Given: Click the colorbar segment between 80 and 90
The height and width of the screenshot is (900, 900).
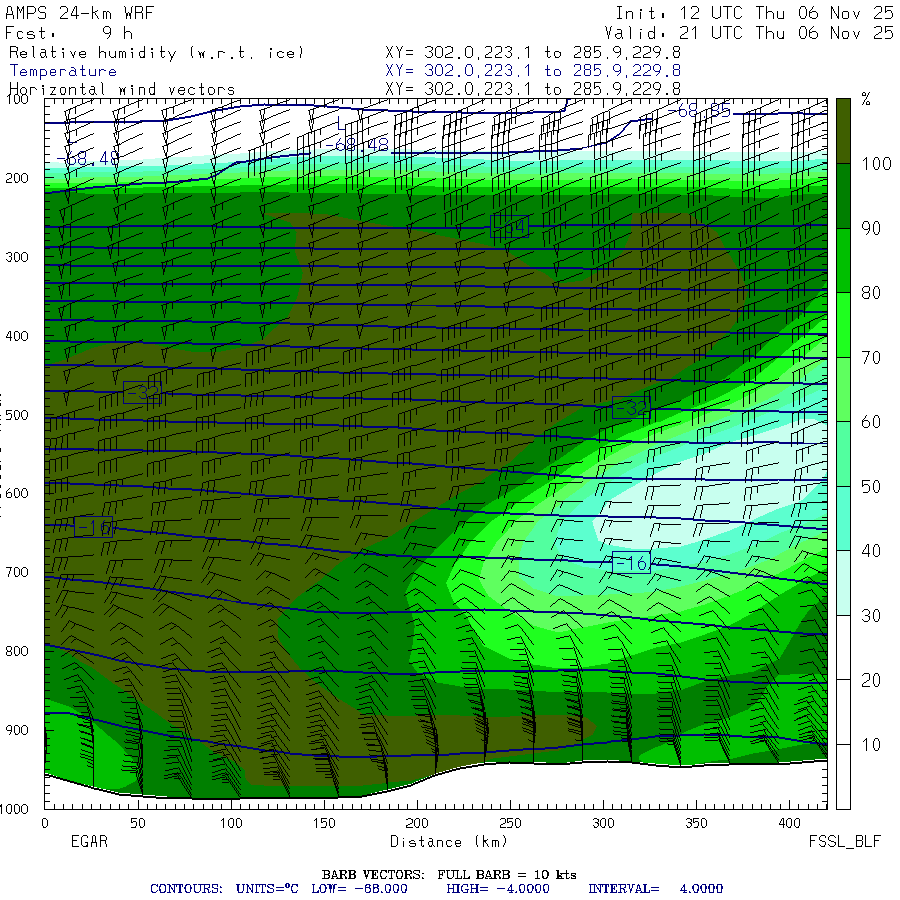Looking at the screenshot, I should coord(843,261).
